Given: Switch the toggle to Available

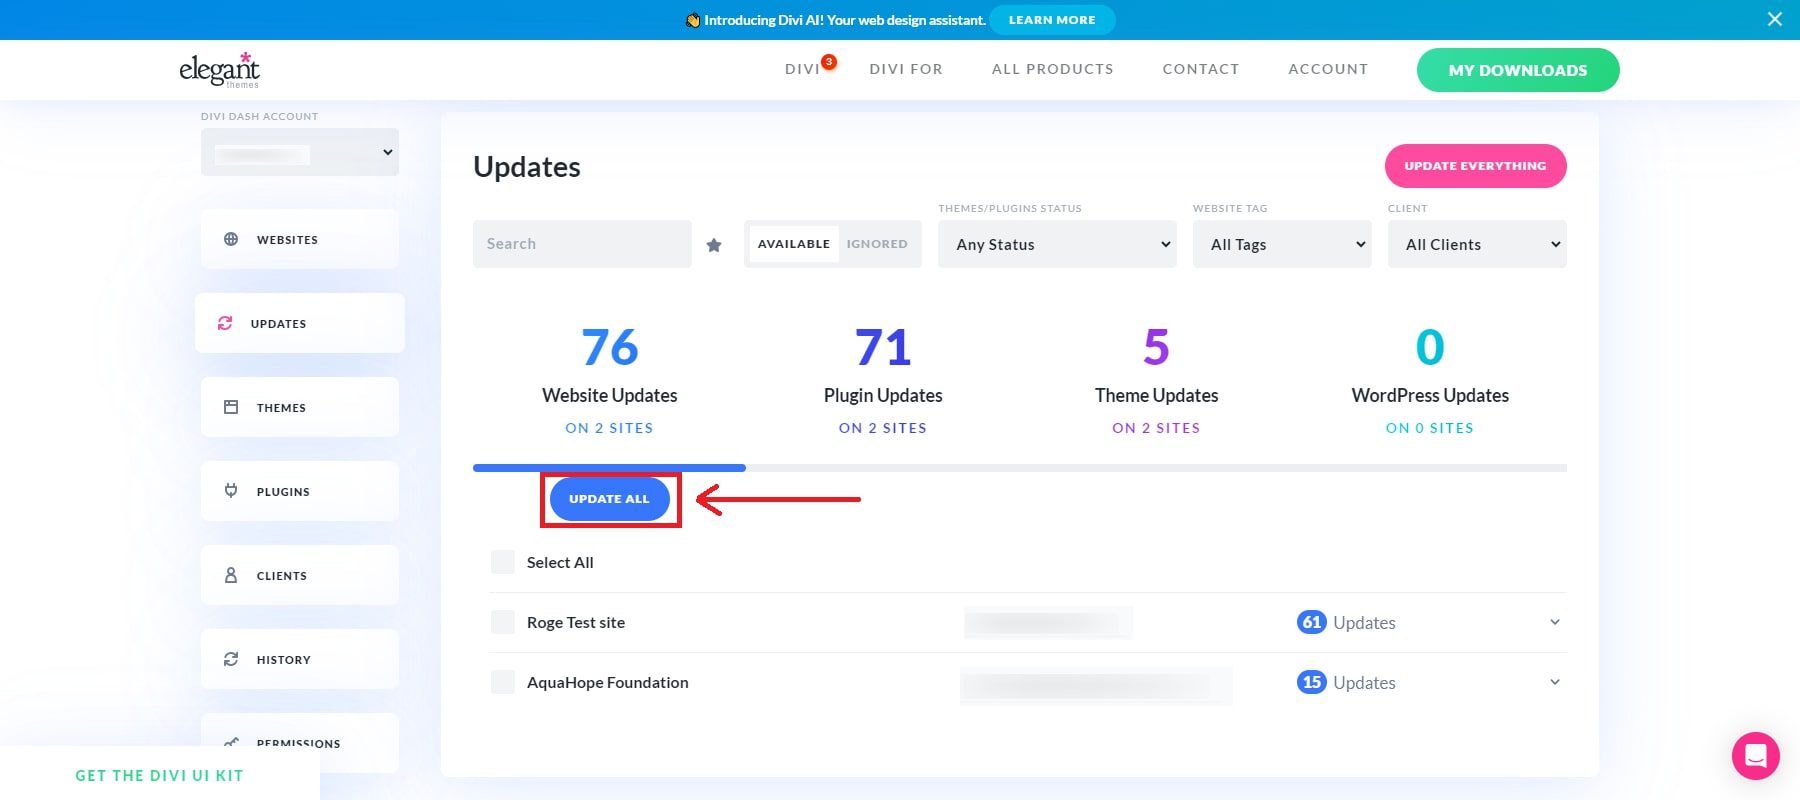Looking at the screenshot, I should [794, 244].
